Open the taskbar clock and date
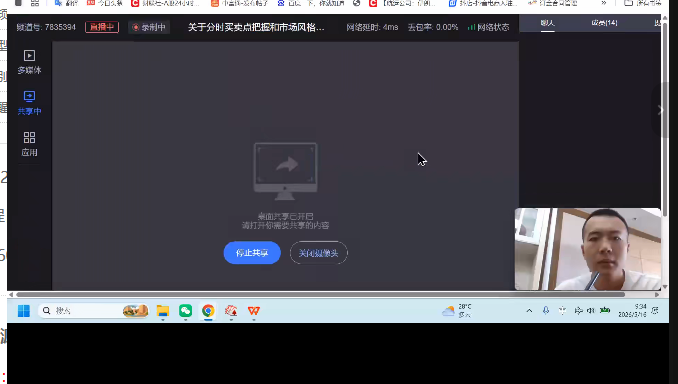Screen dimensions: 678x384 [632, 310]
